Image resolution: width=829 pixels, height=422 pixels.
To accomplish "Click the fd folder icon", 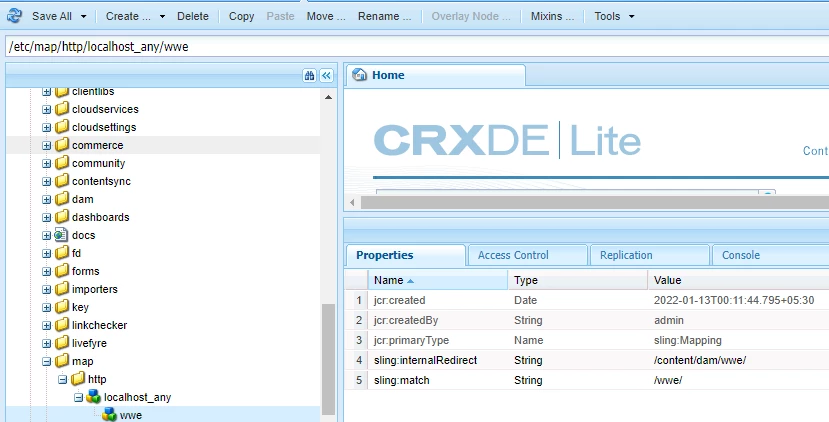I will click(x=62, y=253).
